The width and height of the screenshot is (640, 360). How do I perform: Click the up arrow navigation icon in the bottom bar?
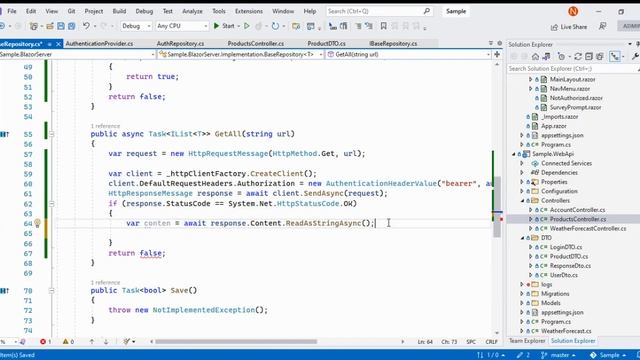92,342
